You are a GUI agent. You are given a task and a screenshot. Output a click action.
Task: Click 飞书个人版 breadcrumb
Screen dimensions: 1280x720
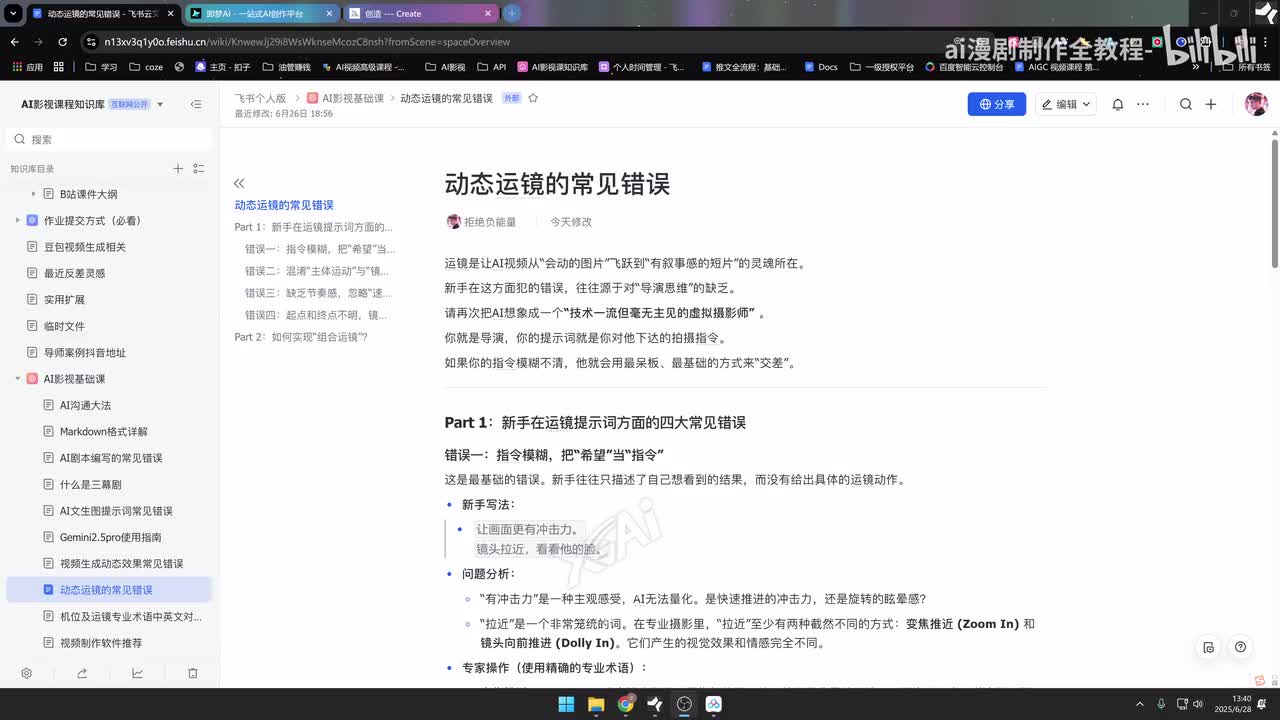click(260, 98)
